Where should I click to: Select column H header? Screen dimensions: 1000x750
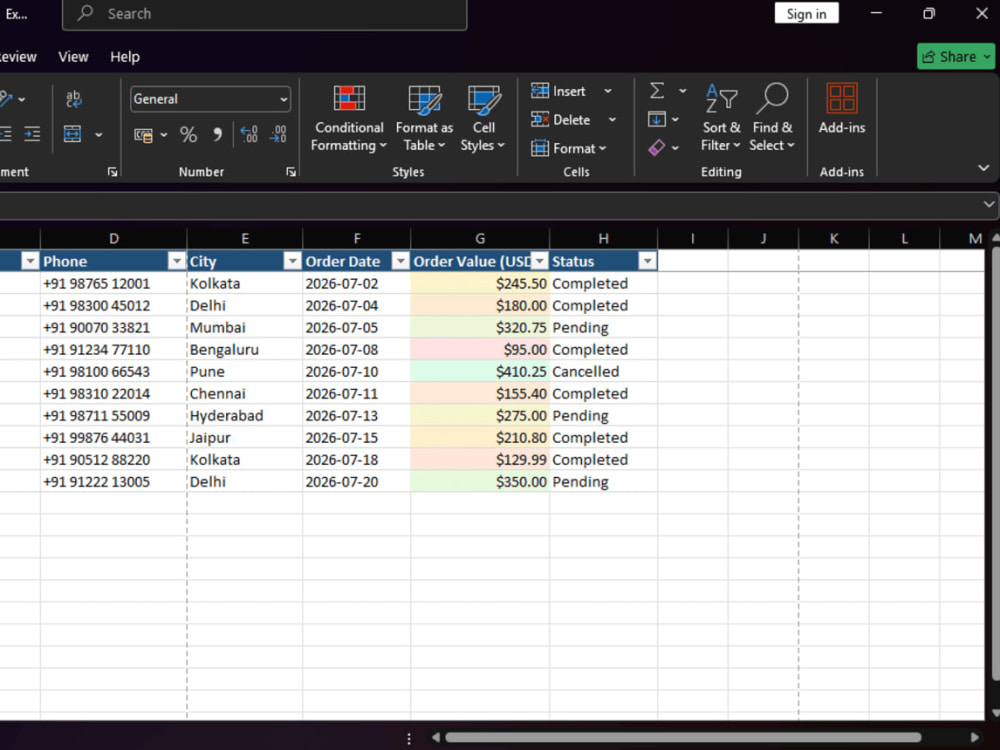pyautogui.click(x=603, y=239)
